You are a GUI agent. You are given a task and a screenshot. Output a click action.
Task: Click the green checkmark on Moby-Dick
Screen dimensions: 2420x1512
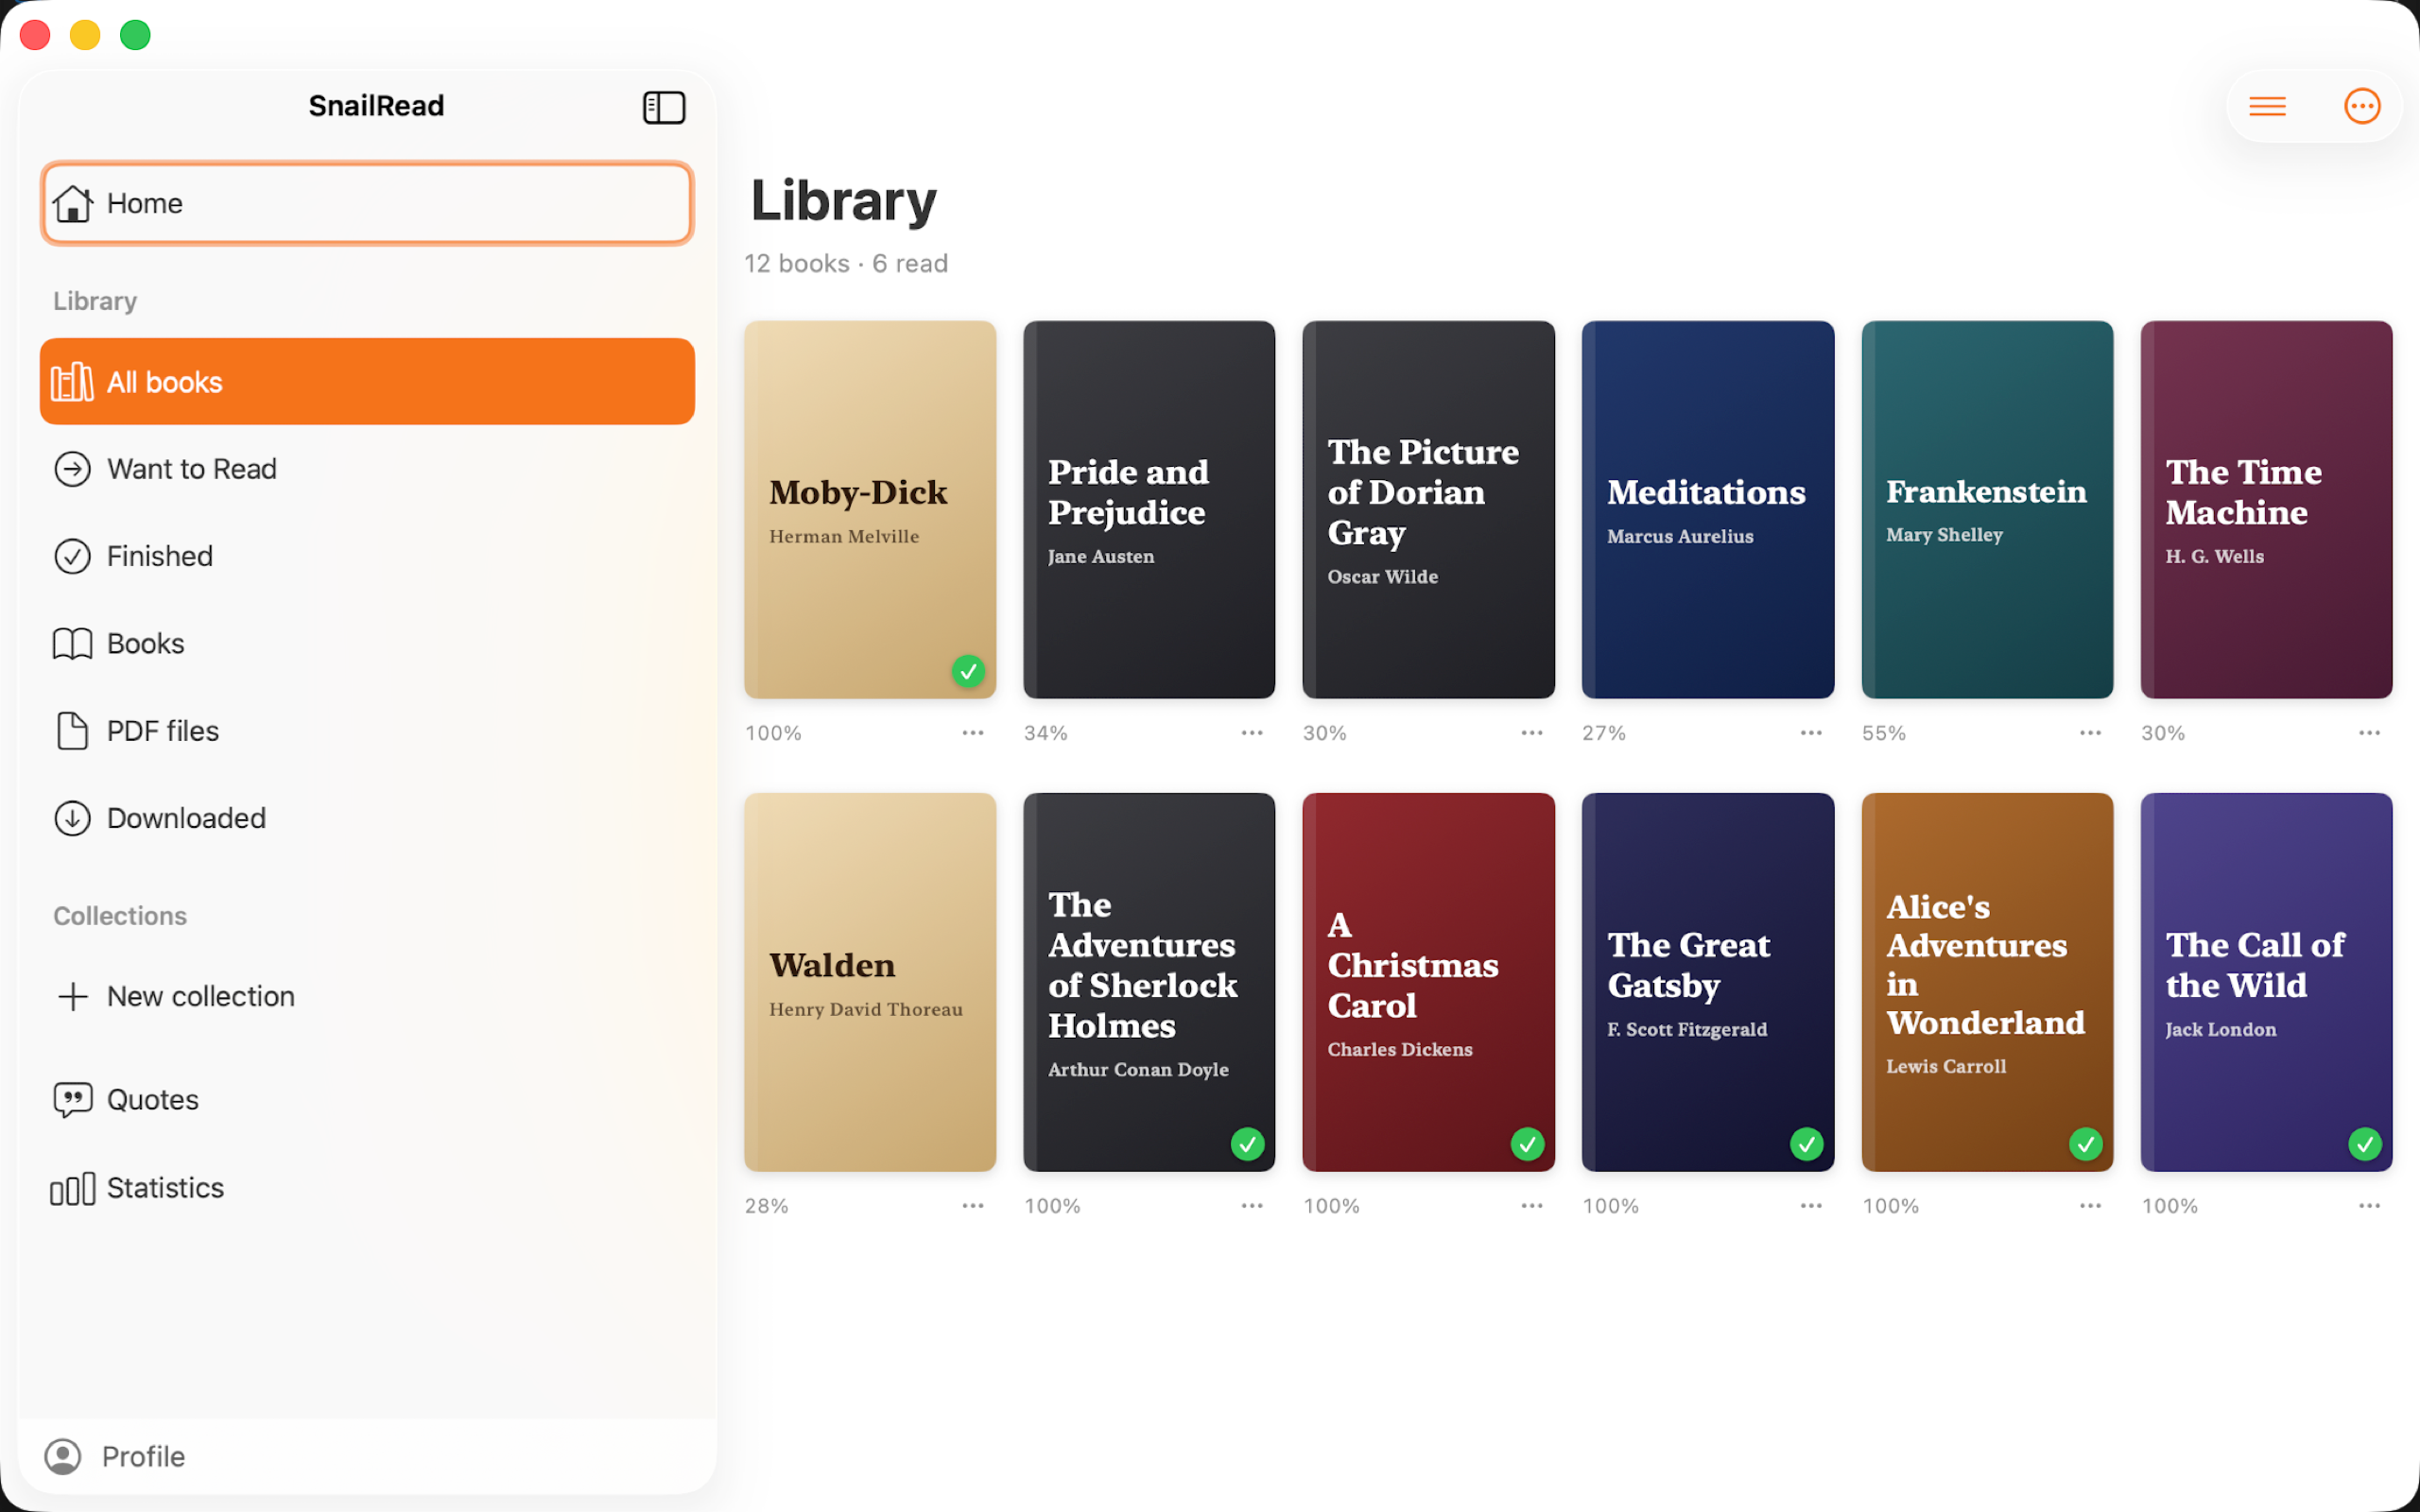pyautogui.click(x=968, y=671)
